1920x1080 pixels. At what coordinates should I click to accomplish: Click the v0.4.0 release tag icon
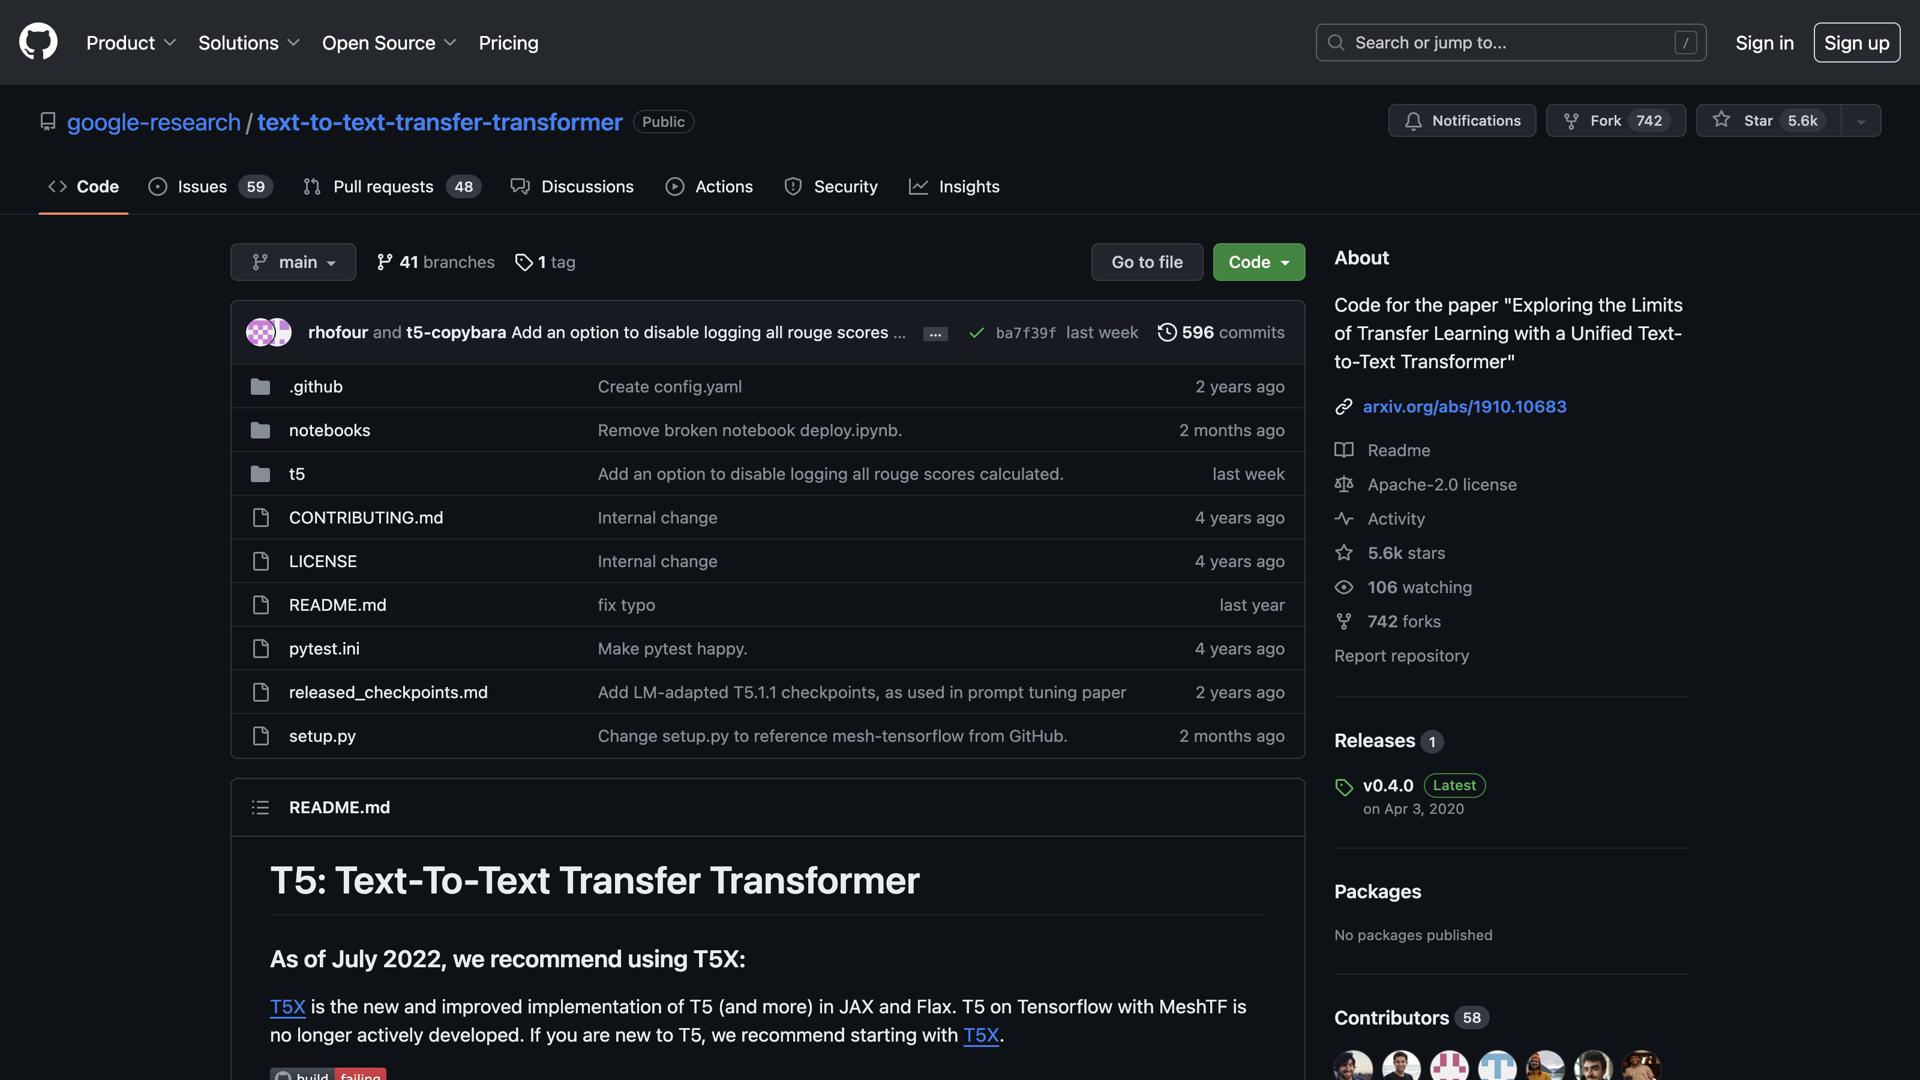[x=1343, y=787]
